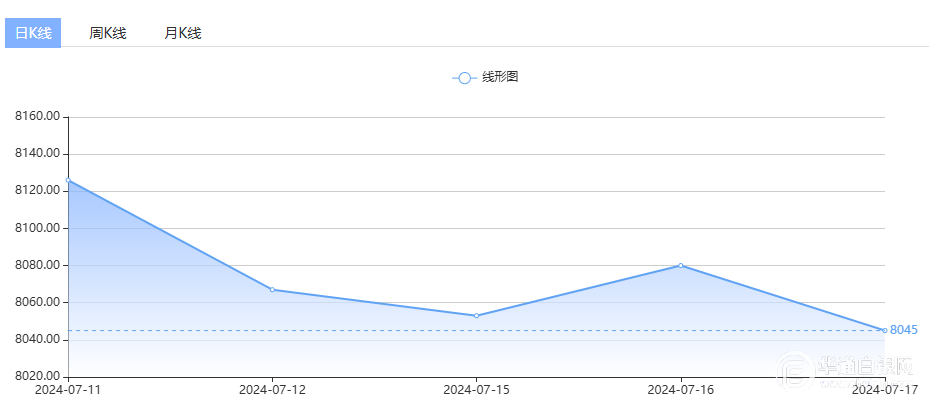
Task: Click the 2024-07-12 x-axis date label
Action: coord(272,390)
